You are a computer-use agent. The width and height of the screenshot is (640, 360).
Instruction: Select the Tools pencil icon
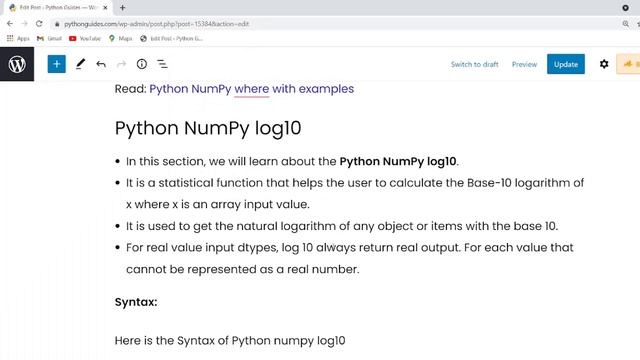click(80, 64)
